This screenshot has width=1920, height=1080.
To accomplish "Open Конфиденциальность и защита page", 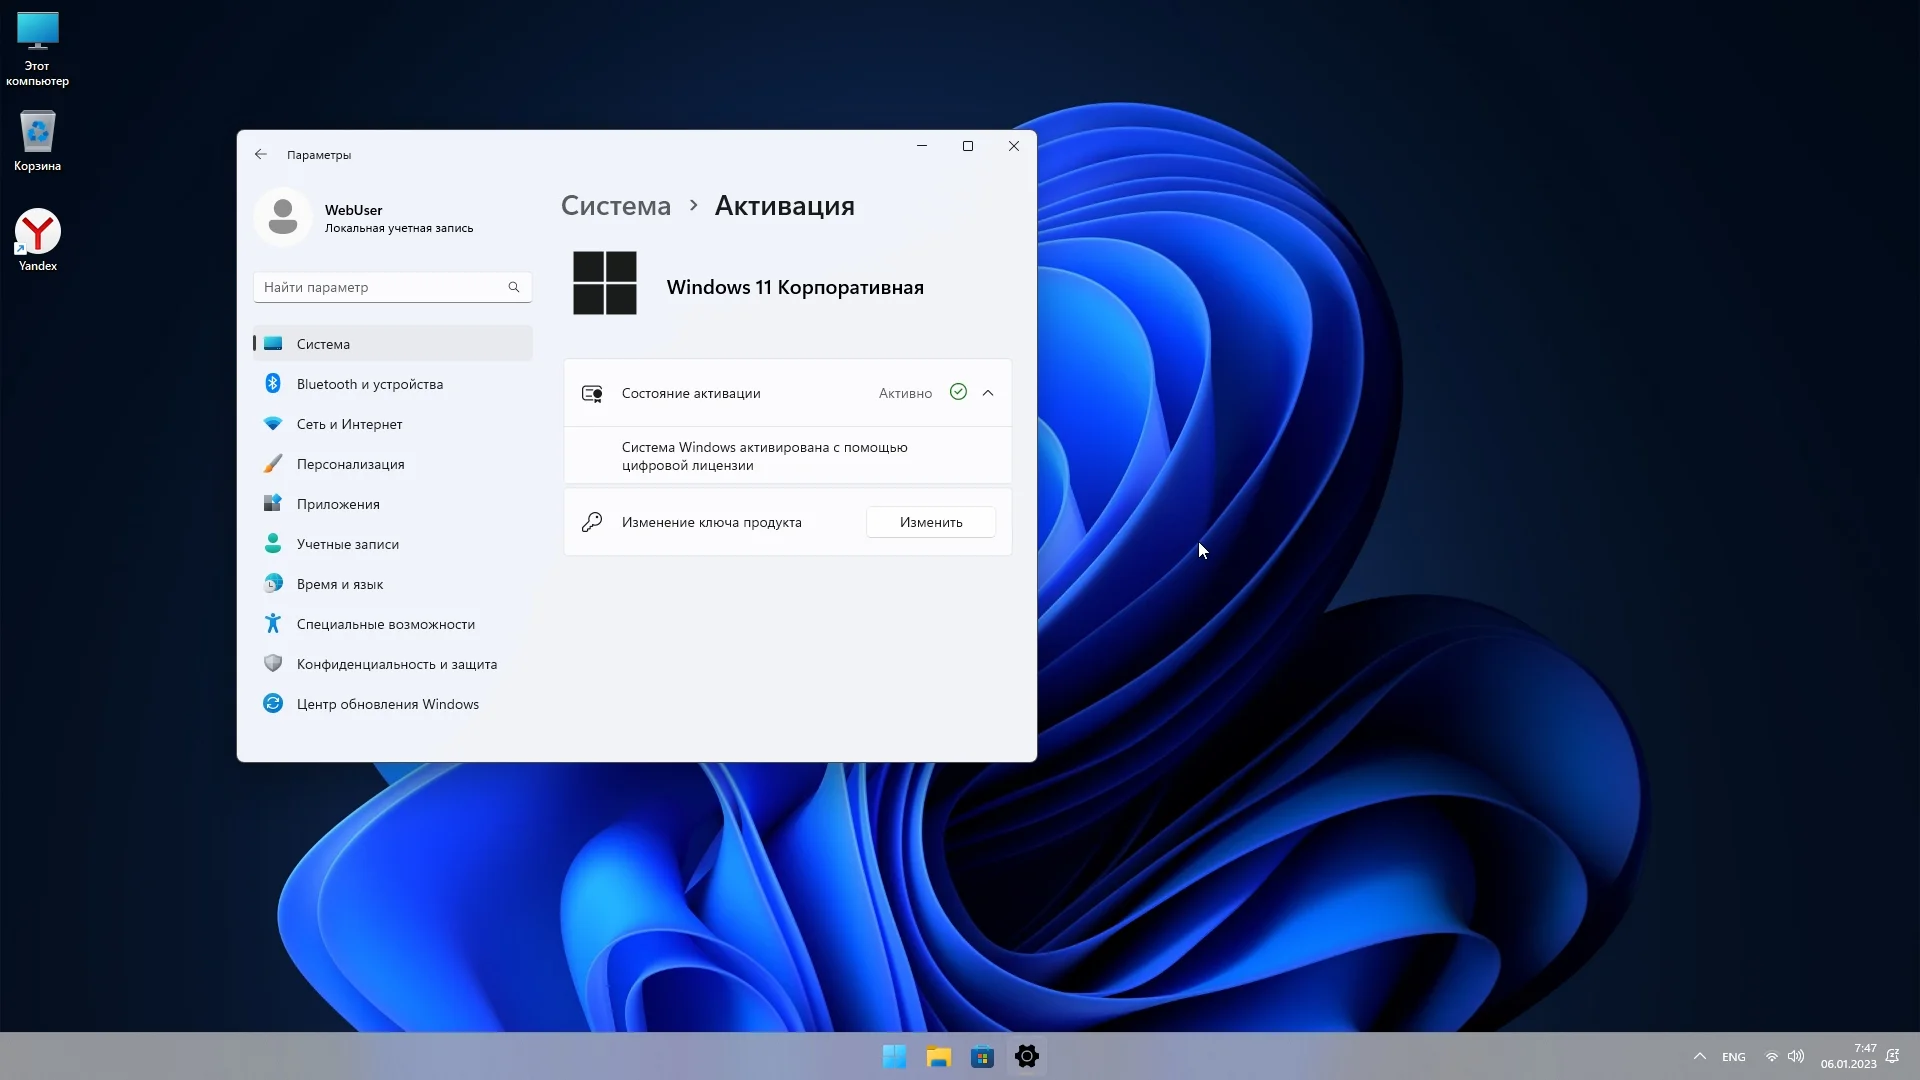I will 396,664.
